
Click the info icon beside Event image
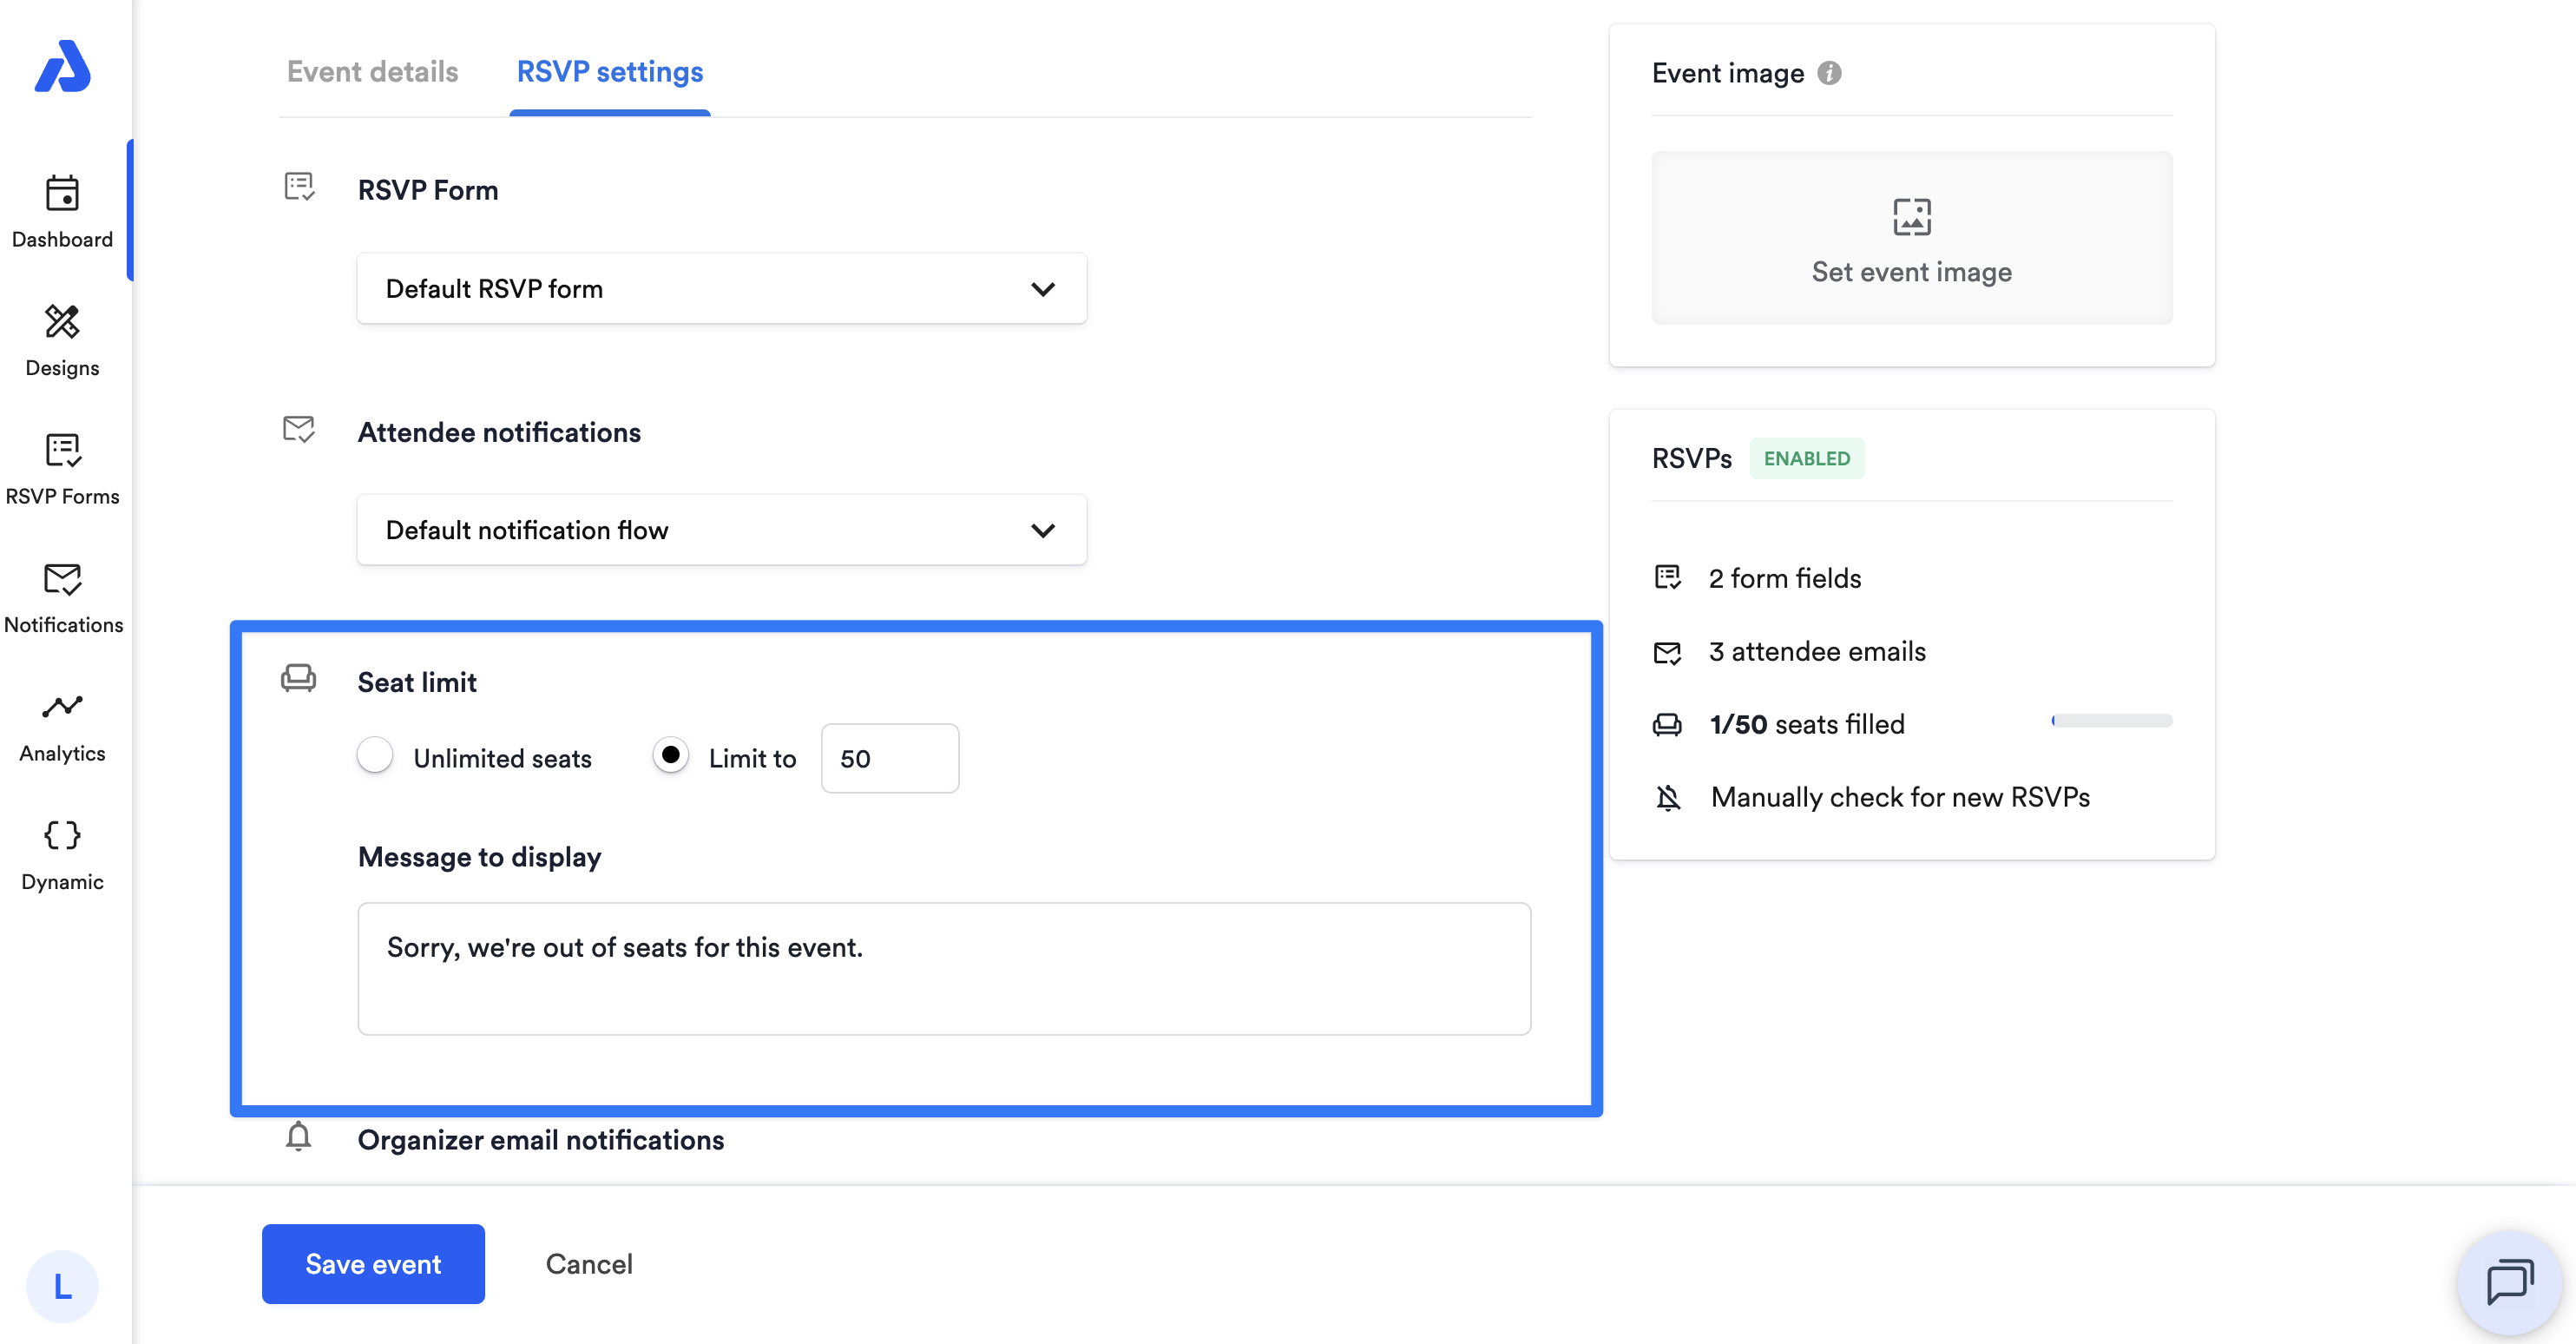click(x=1829, y=73)
